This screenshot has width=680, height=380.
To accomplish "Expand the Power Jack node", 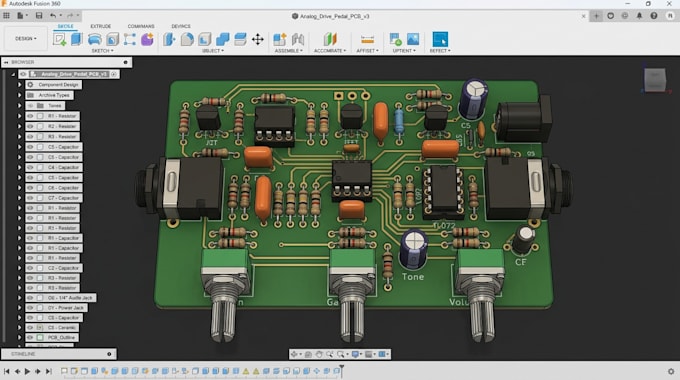I will click(20, 308).
